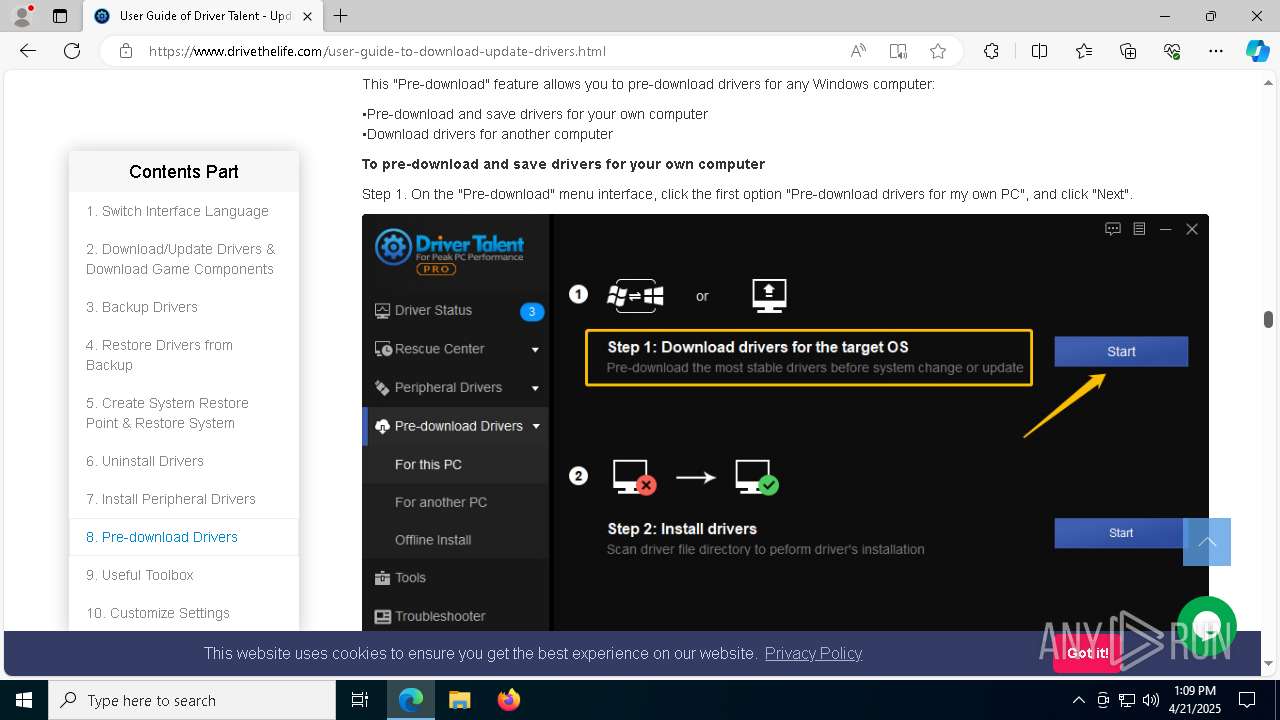This screenshot has width=1280, height=720.
Task: Go to 9. Useful Toolbox section
Action: point(140,575)
